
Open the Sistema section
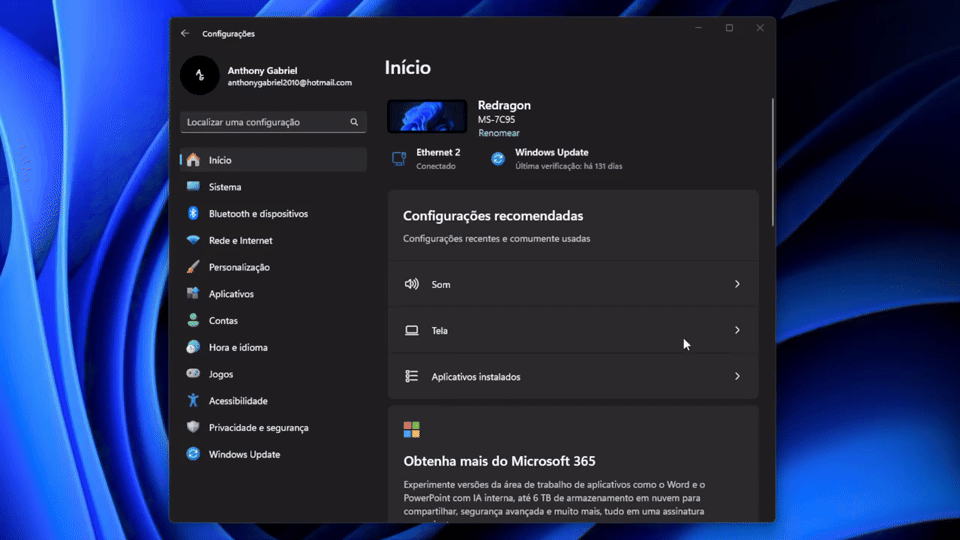[274, 187]
